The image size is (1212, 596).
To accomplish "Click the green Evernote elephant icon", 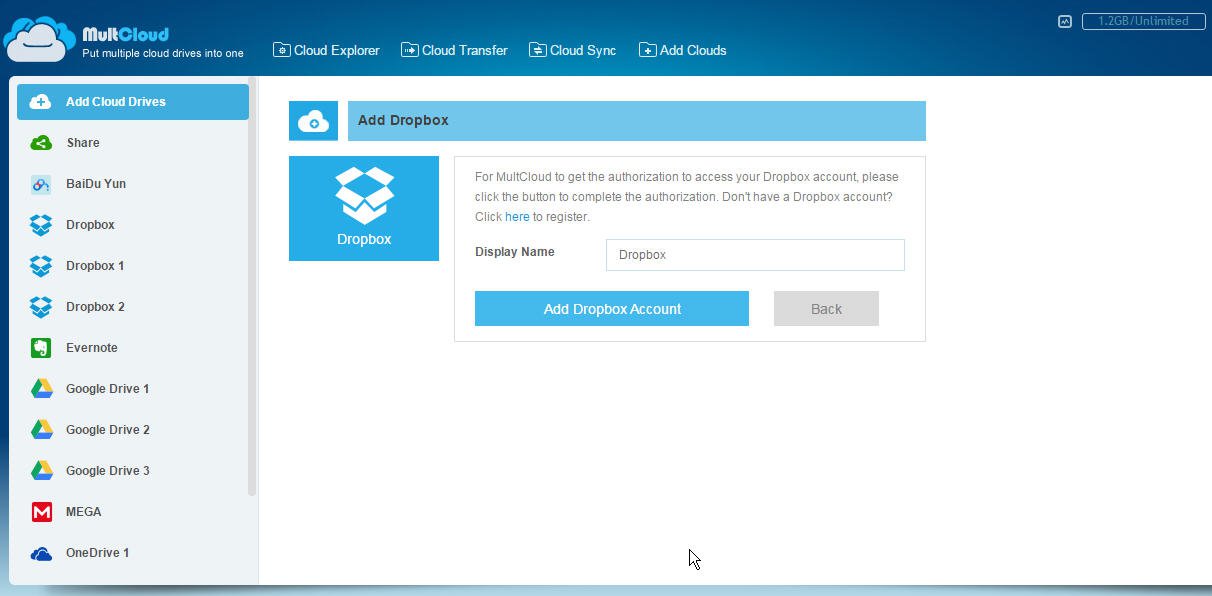I will 41,348.
